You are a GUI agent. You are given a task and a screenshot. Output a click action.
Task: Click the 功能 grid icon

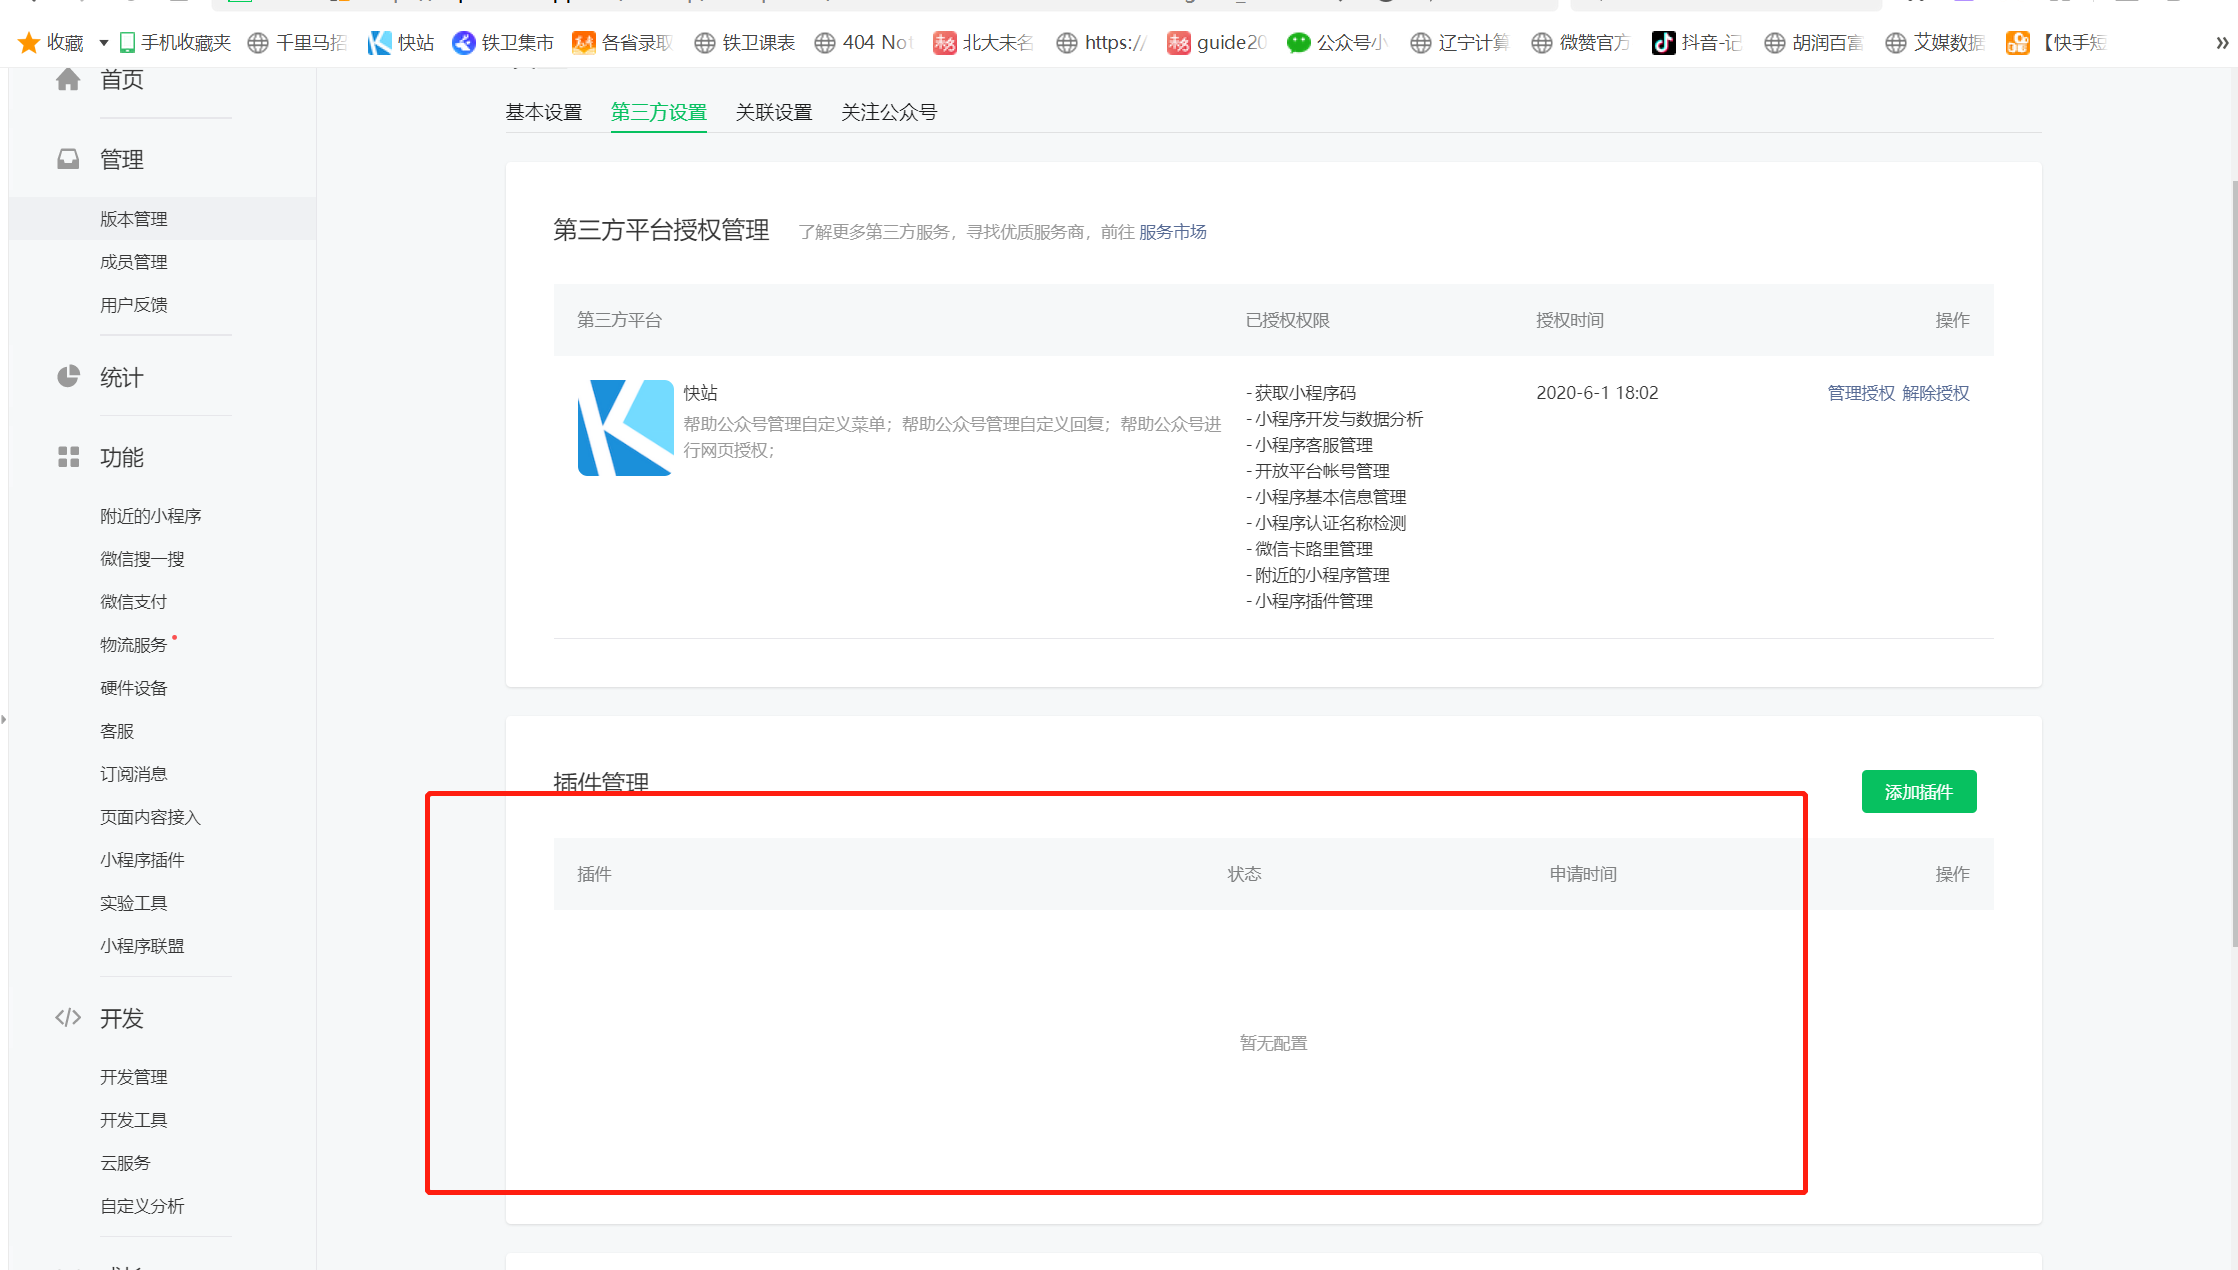68,457
